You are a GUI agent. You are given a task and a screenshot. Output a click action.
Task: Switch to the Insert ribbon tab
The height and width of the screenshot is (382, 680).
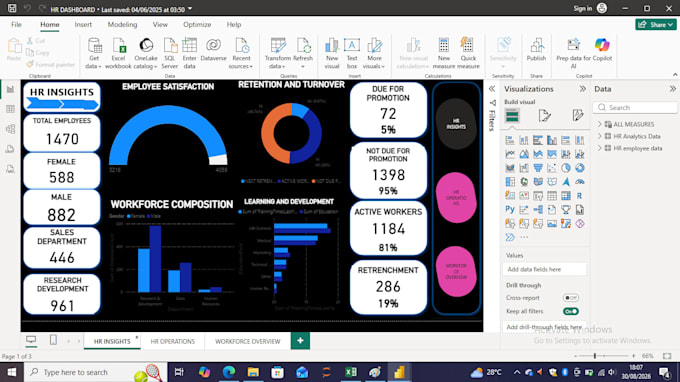click(83, 25)
